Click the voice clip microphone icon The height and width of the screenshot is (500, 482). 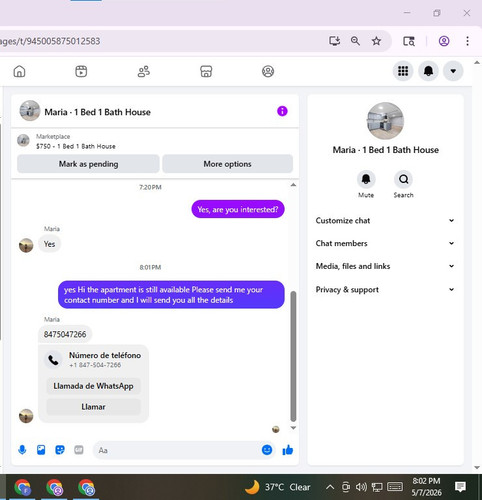(x=22, y=450)
